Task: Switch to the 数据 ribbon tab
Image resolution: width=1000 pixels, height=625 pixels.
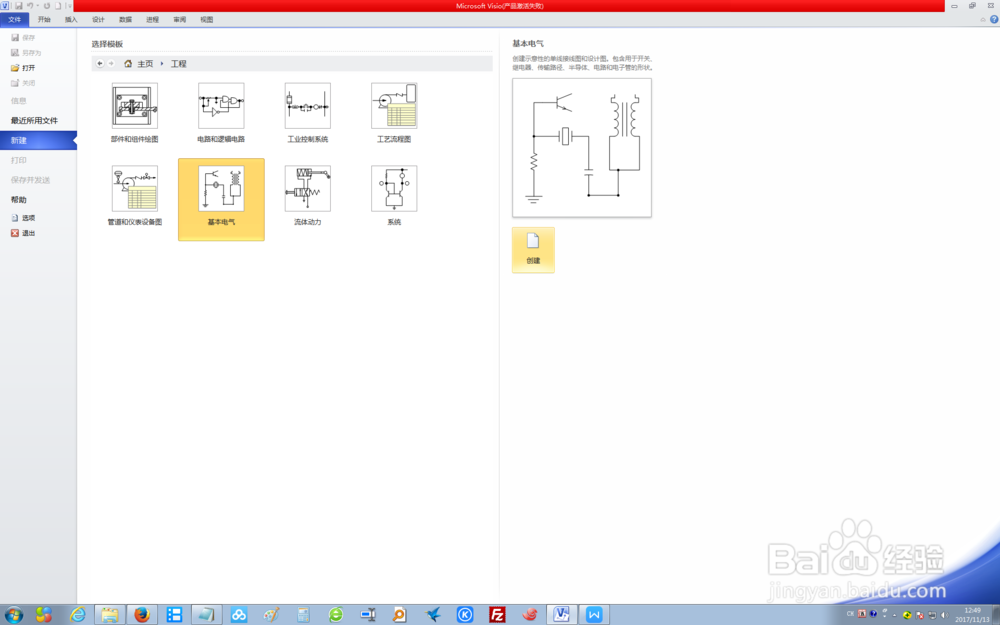Action: (x=126, y=20)
